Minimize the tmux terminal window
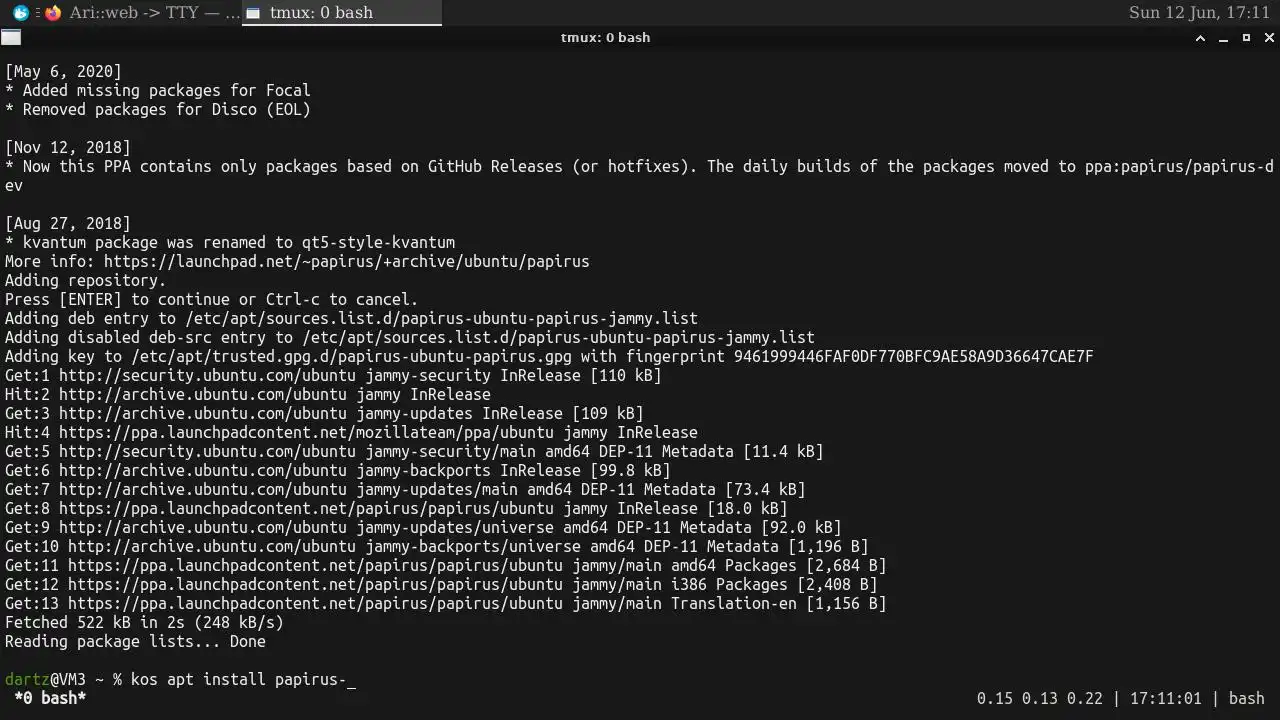Image resolution: width=1280 pixels, height=720 pixels. coord(1223,38)
